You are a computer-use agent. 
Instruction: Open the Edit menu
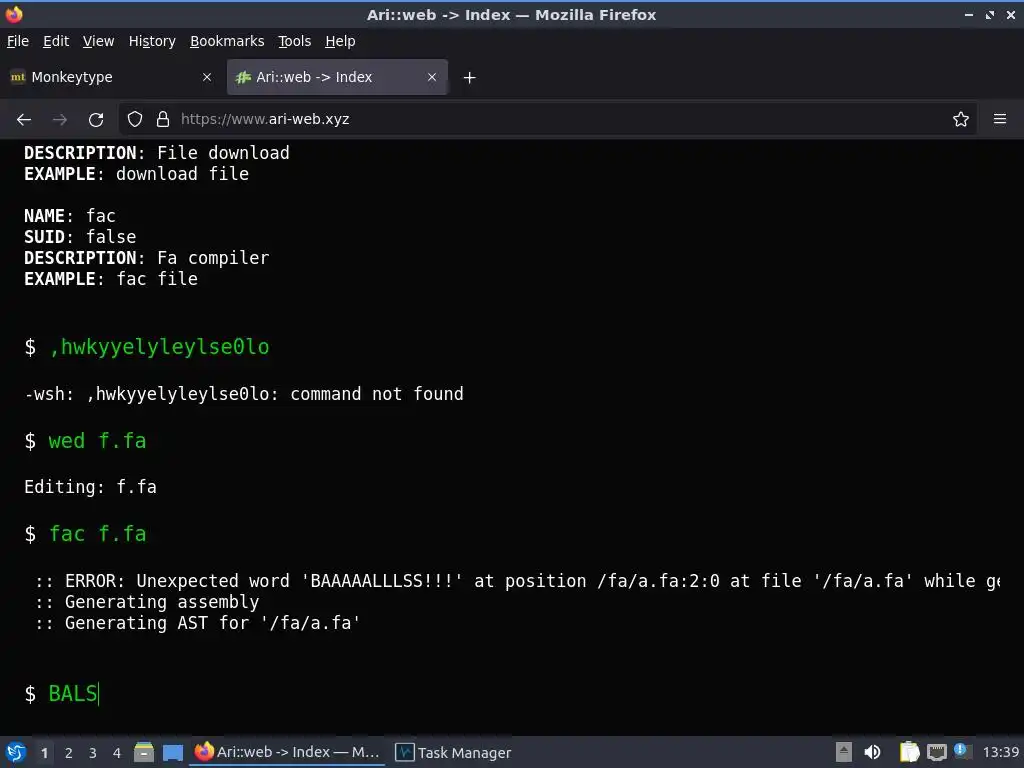click(56, 41)
